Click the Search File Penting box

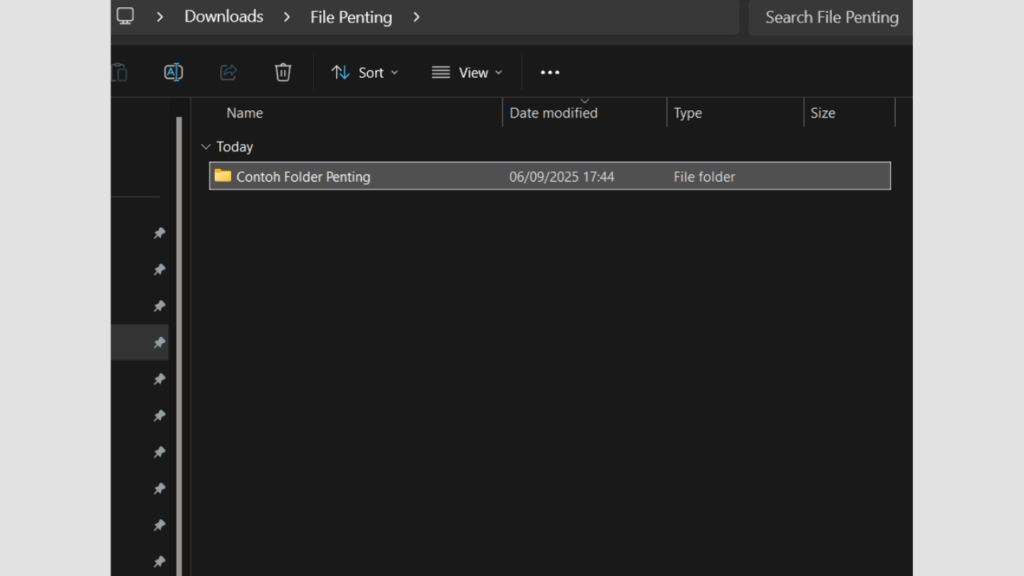click(830, 17)
